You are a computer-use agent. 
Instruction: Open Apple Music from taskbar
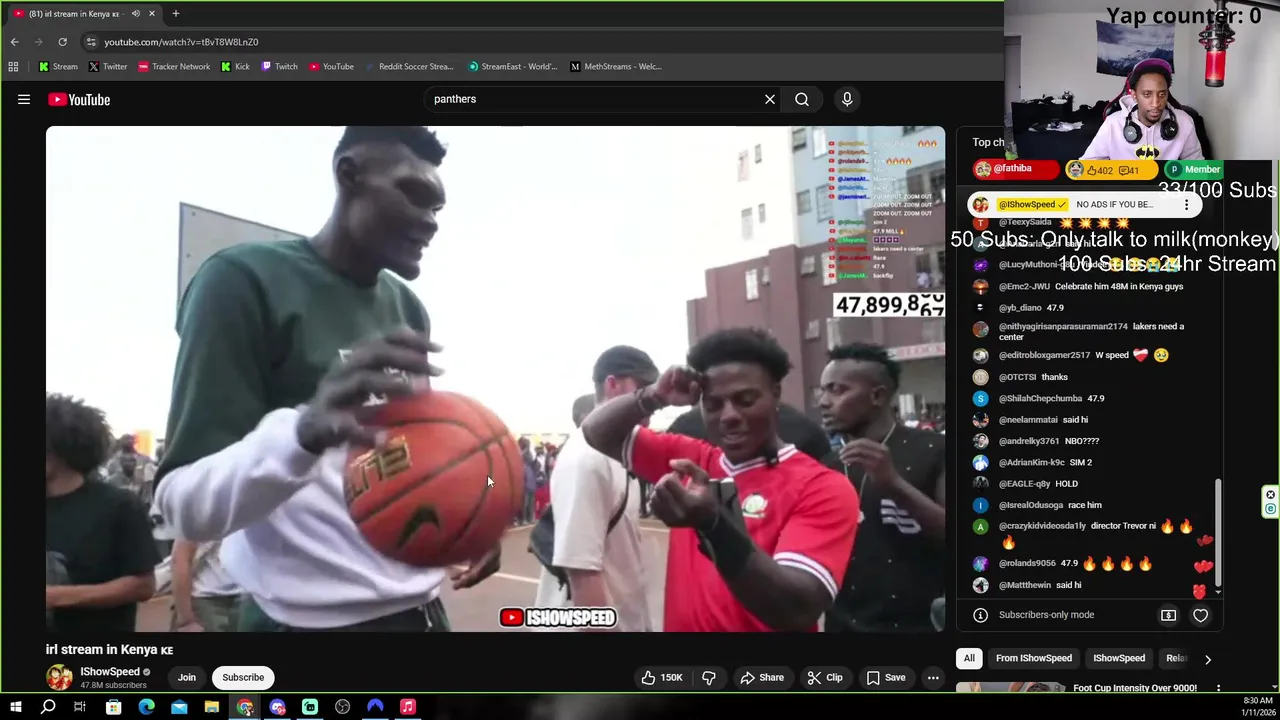click(x=408, y=707)
